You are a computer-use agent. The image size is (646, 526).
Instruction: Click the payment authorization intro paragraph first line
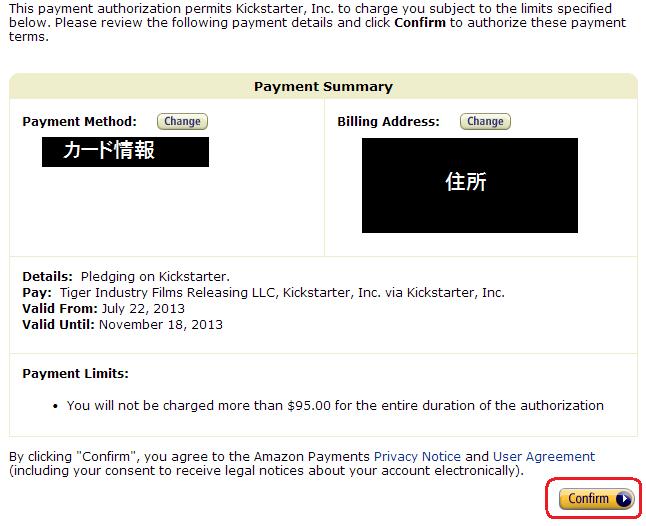[310, 8]
